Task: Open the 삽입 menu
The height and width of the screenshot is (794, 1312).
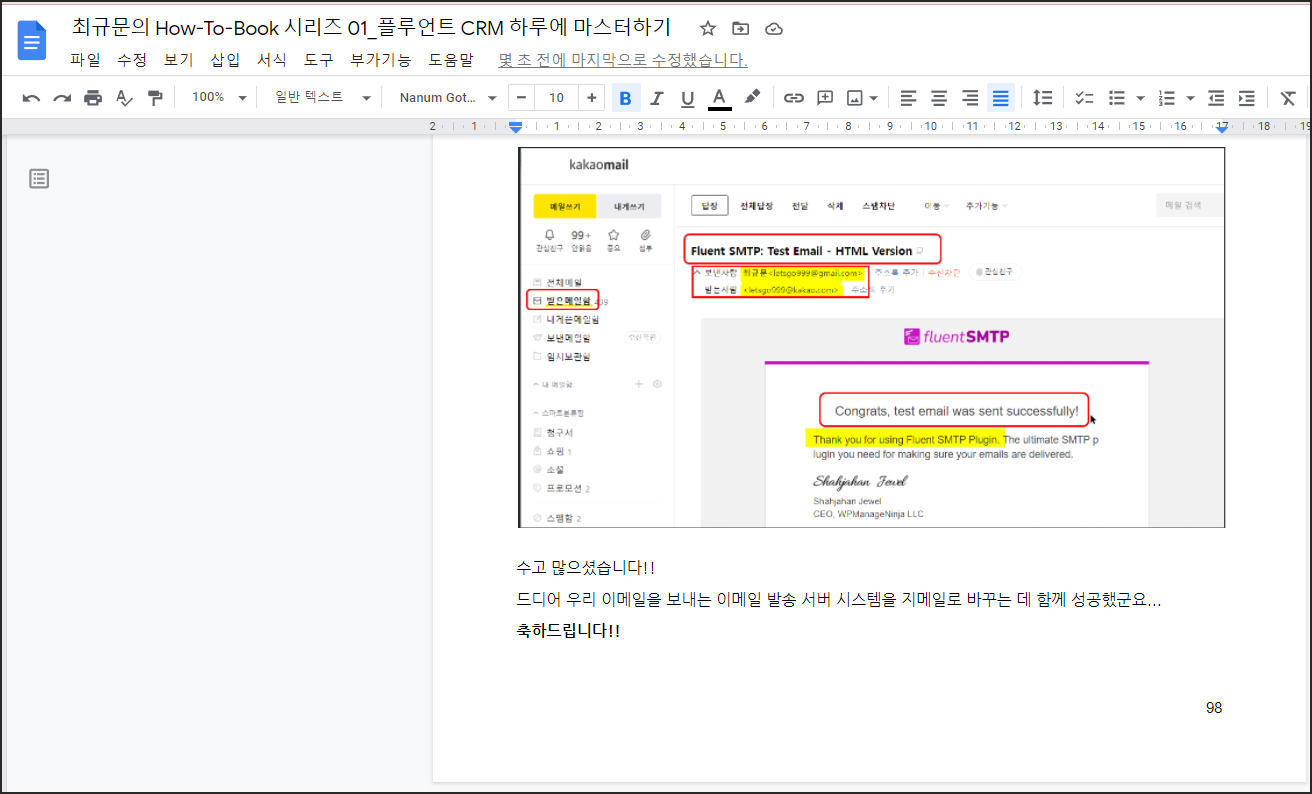Action: [x=225, y=60]
